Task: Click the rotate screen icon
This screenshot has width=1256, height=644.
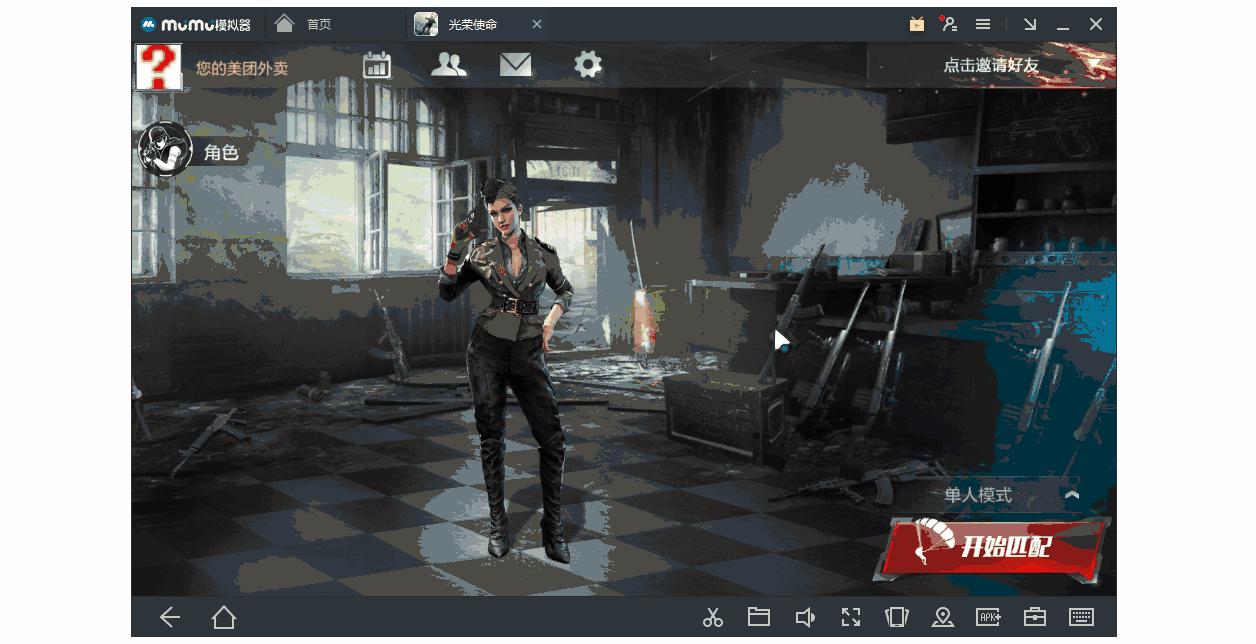Action: (896, 618)
